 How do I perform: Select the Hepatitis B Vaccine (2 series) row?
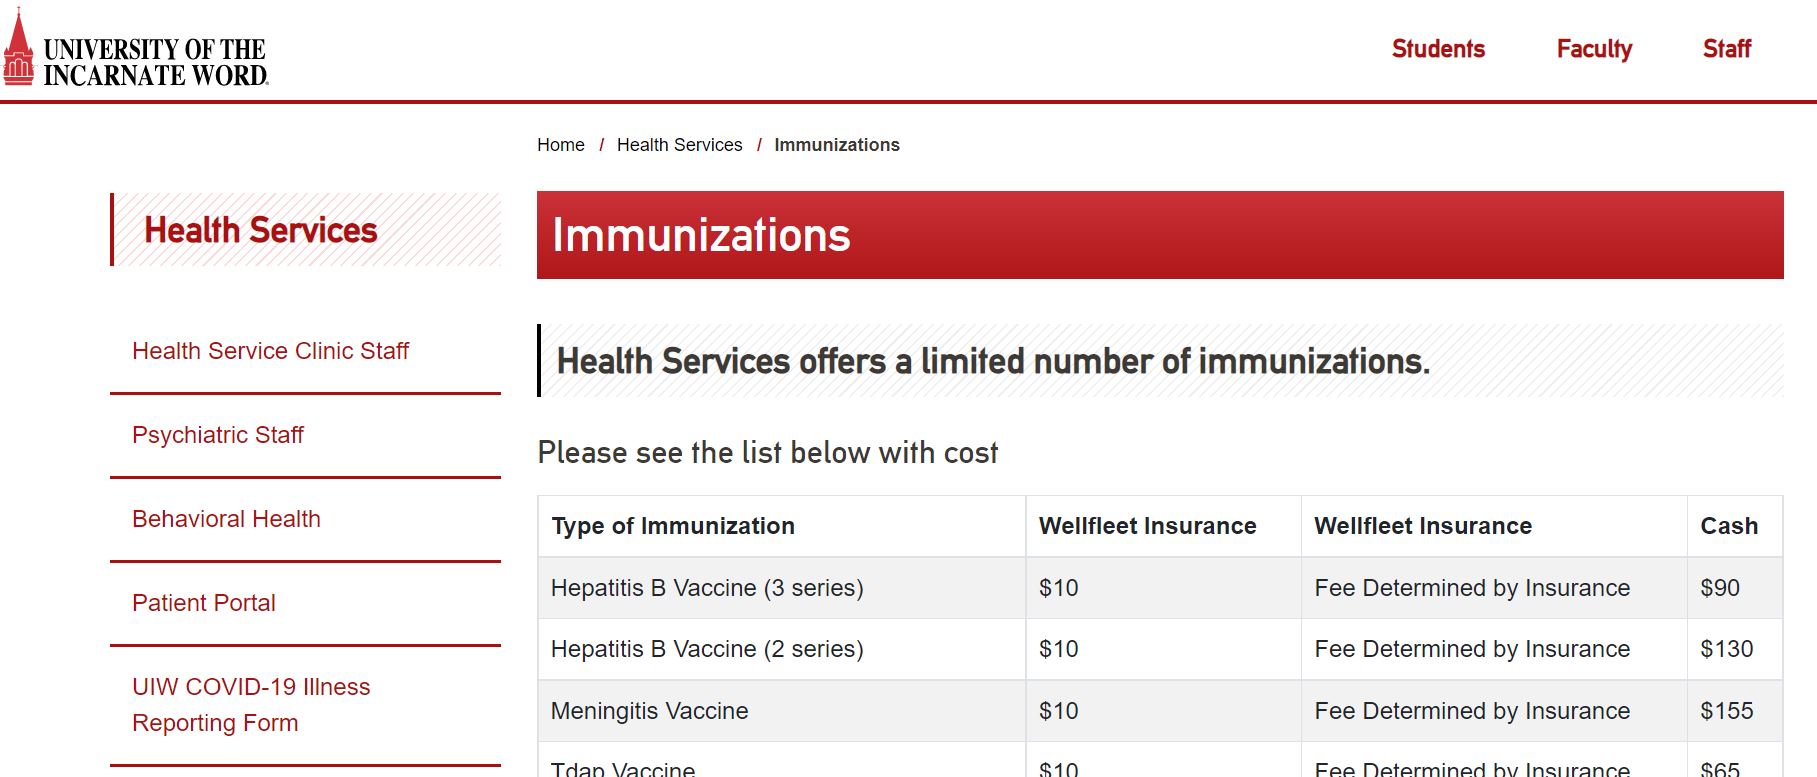(1160, 649)
